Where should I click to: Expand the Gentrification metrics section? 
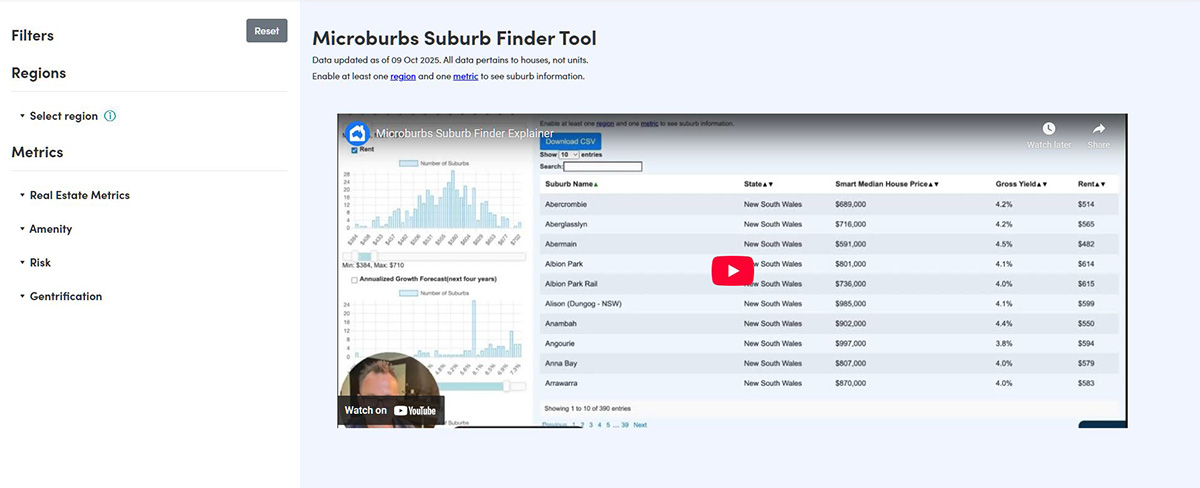pyautogui.click(x=61, y=296)
